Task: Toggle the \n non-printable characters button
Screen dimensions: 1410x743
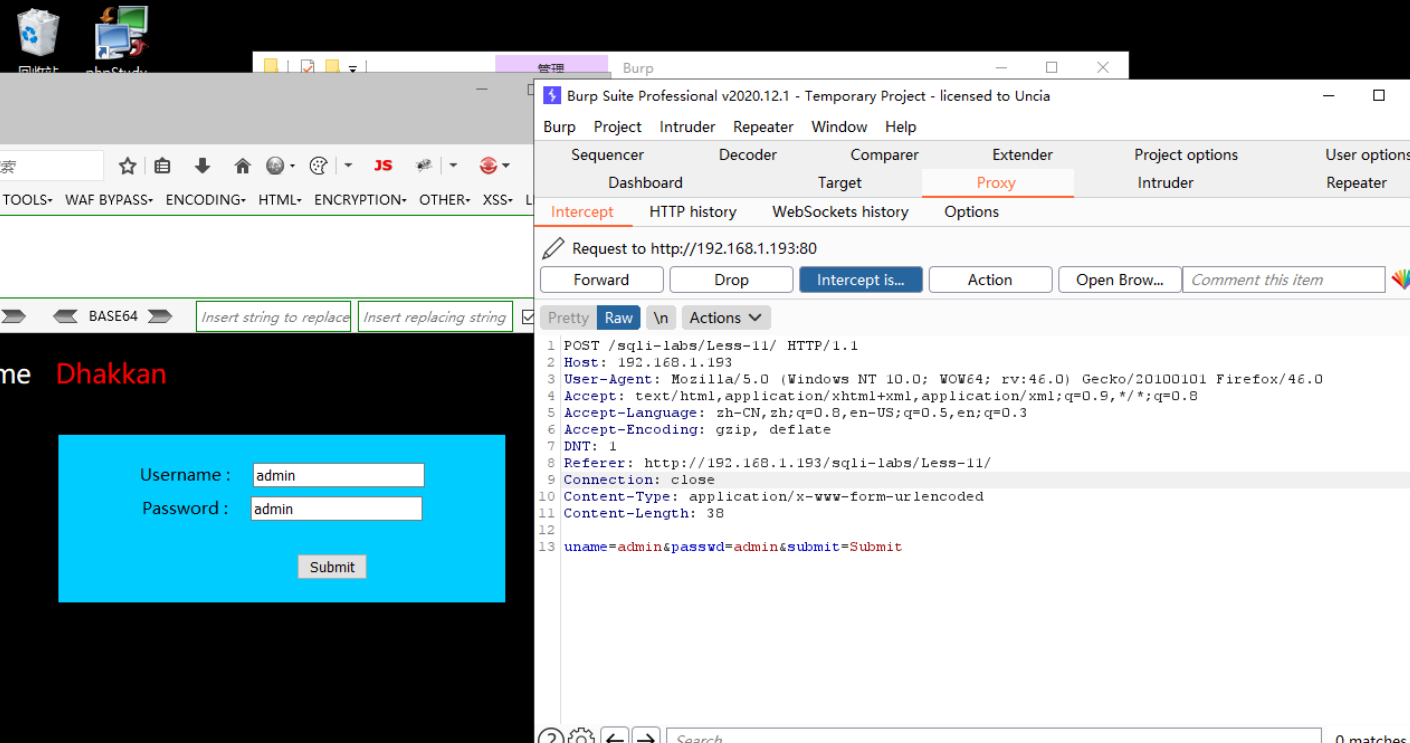Action: [x=661, y=318]
